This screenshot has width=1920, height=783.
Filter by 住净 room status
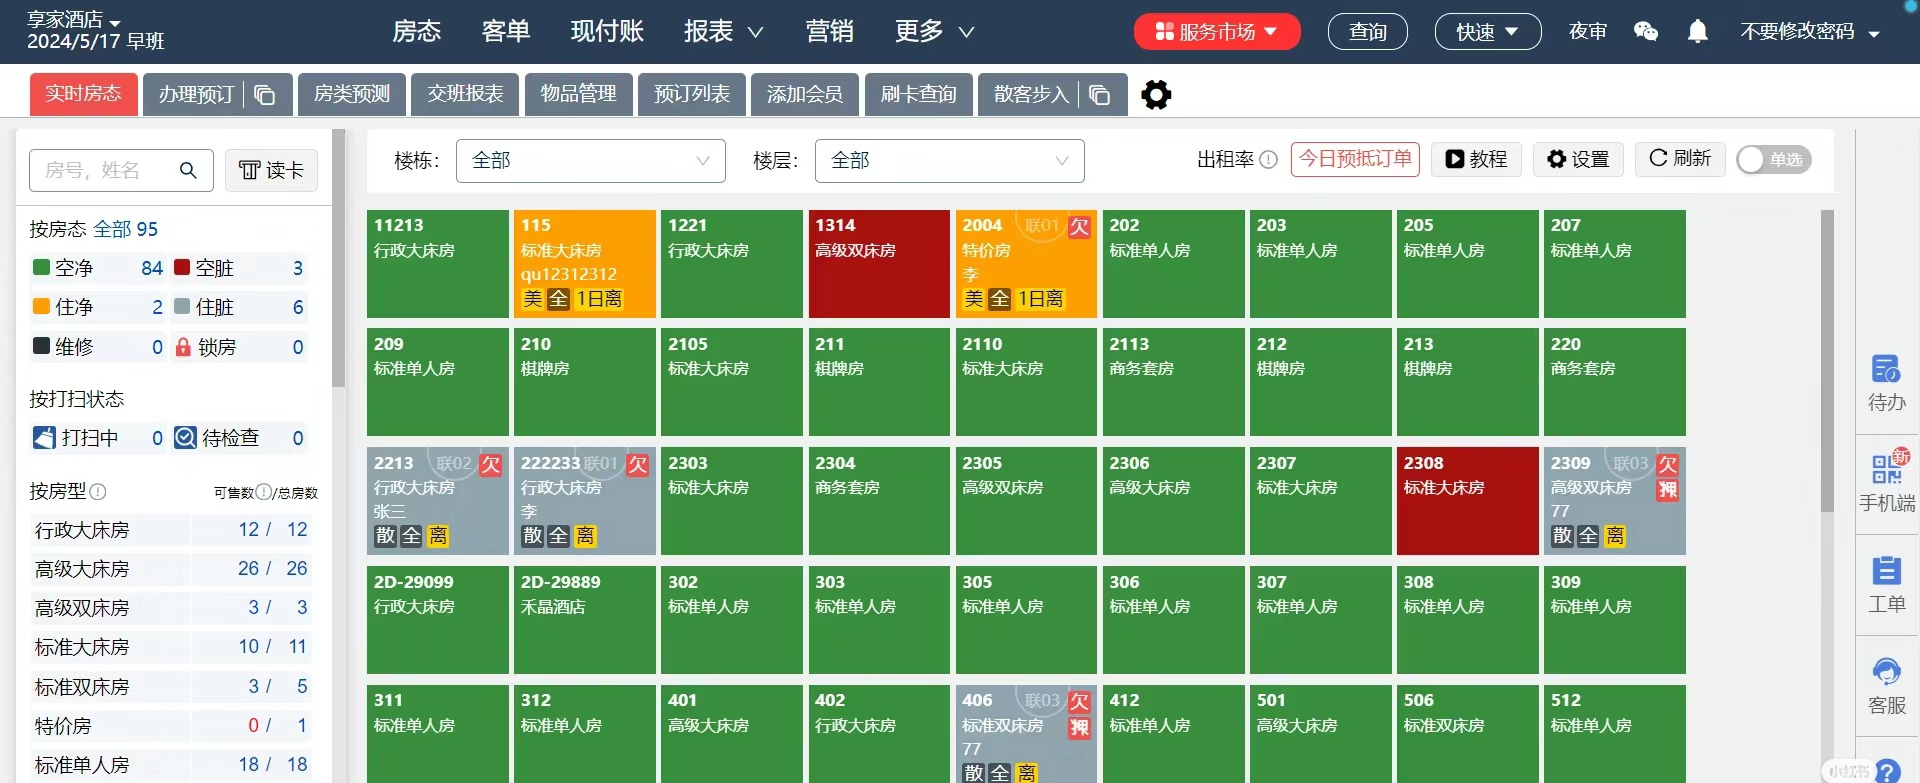(x=98, y=307)
